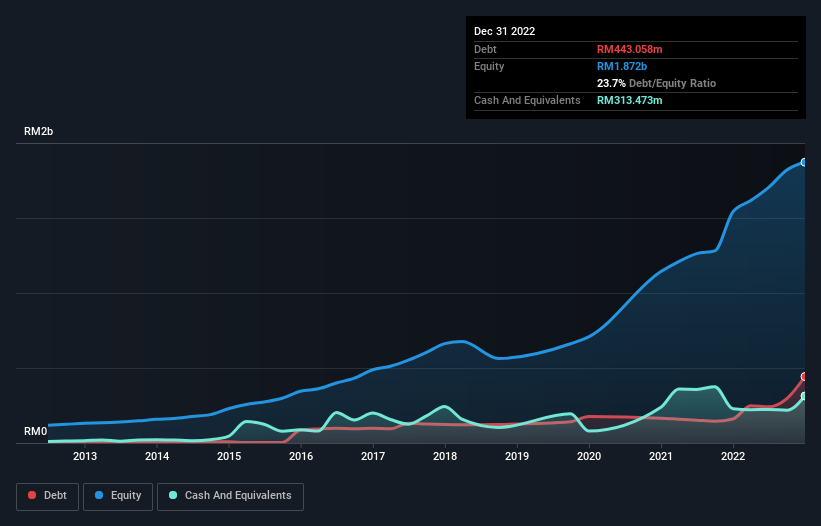Click the red Debt endpoint marker
Viewport: 821px width, 526px height.
[x=805, y=377]
